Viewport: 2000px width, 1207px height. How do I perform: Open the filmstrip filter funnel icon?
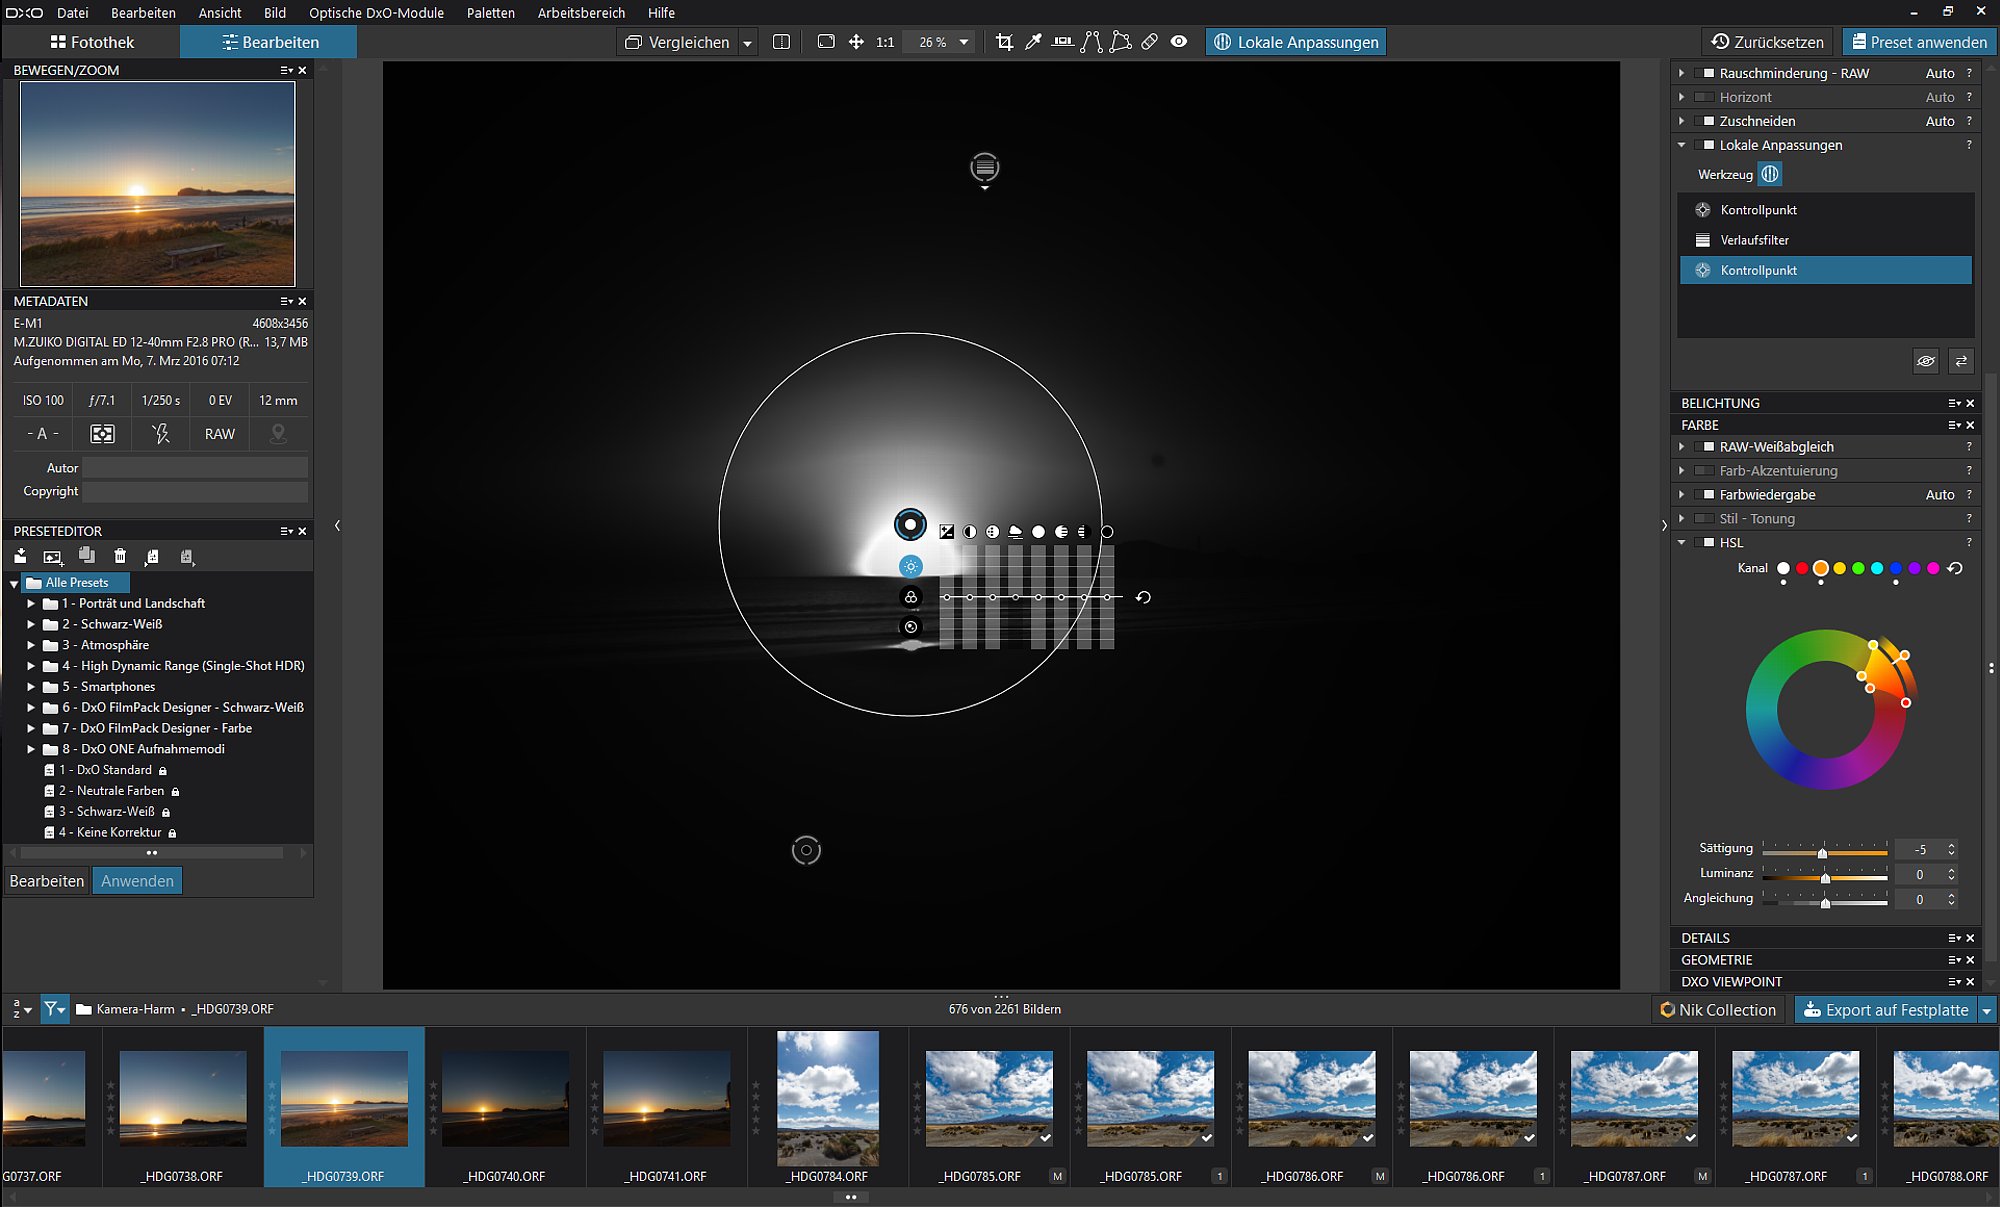coord(54,1009)
